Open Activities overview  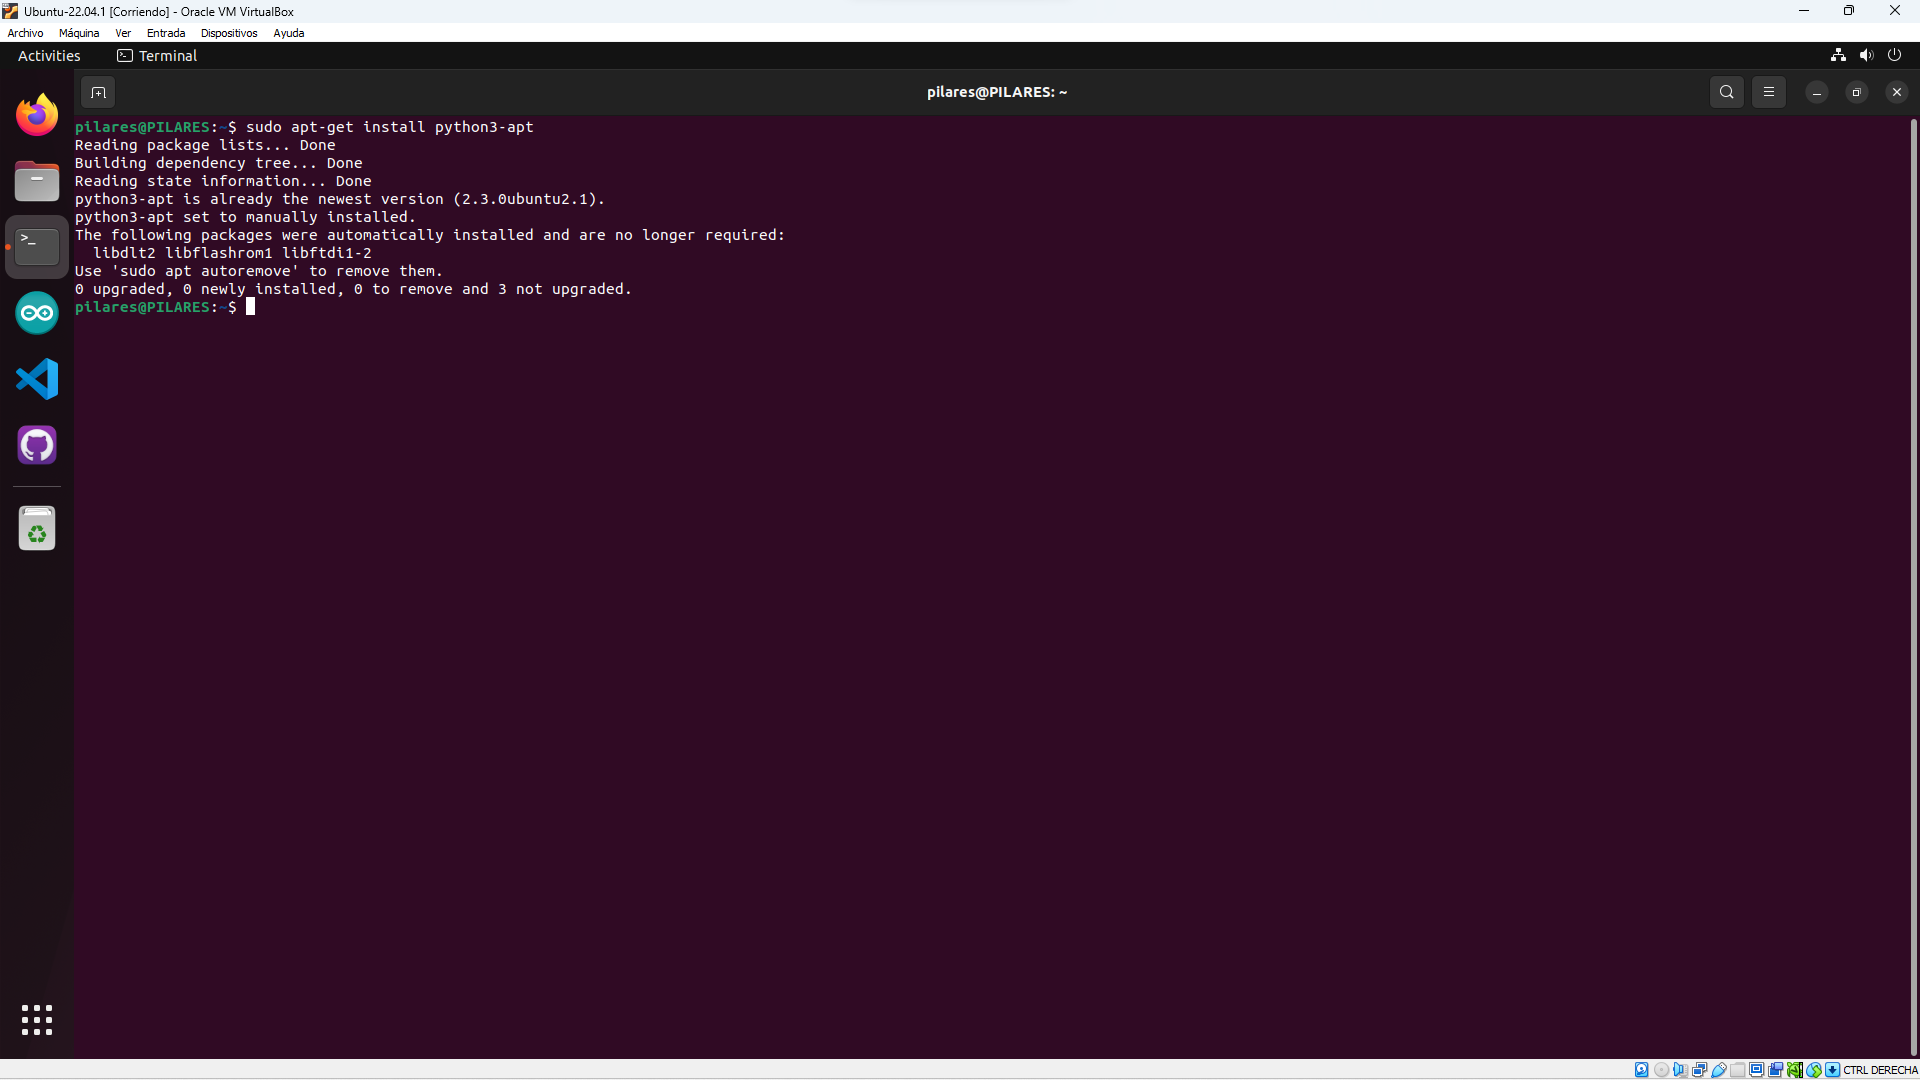[49, 56]
